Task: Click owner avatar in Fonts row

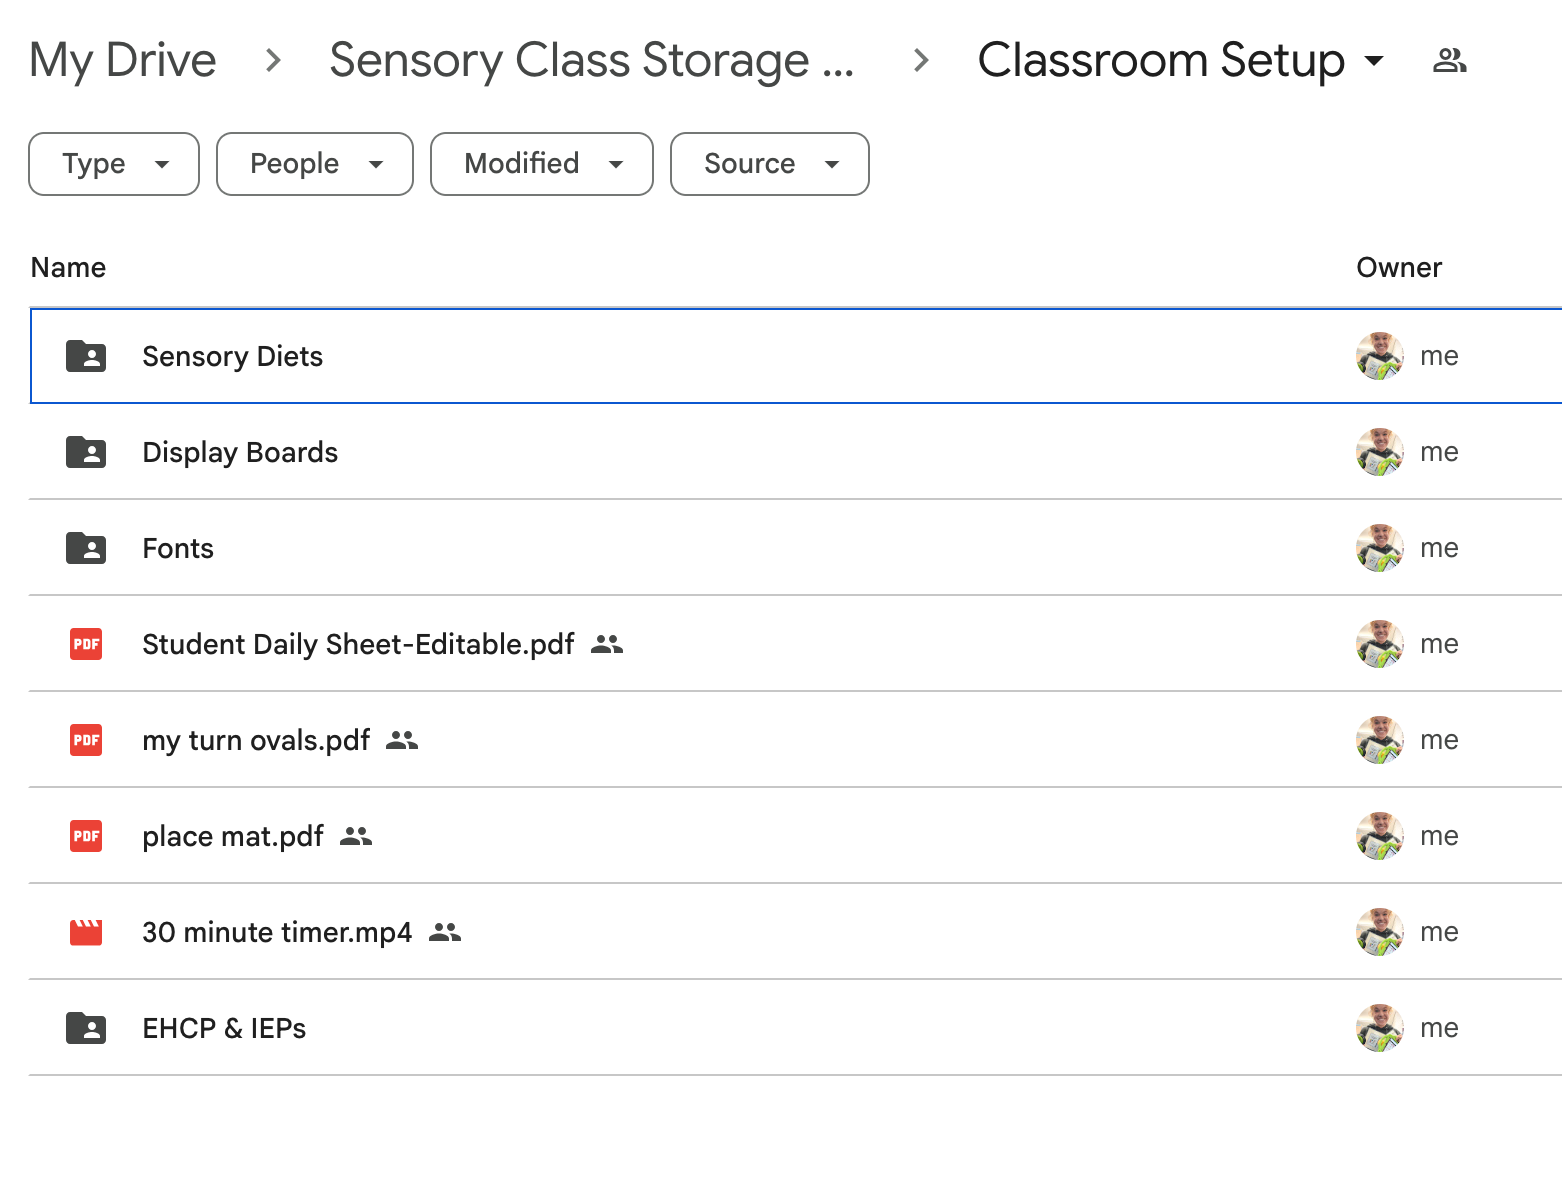Action: click(1380, 548)
